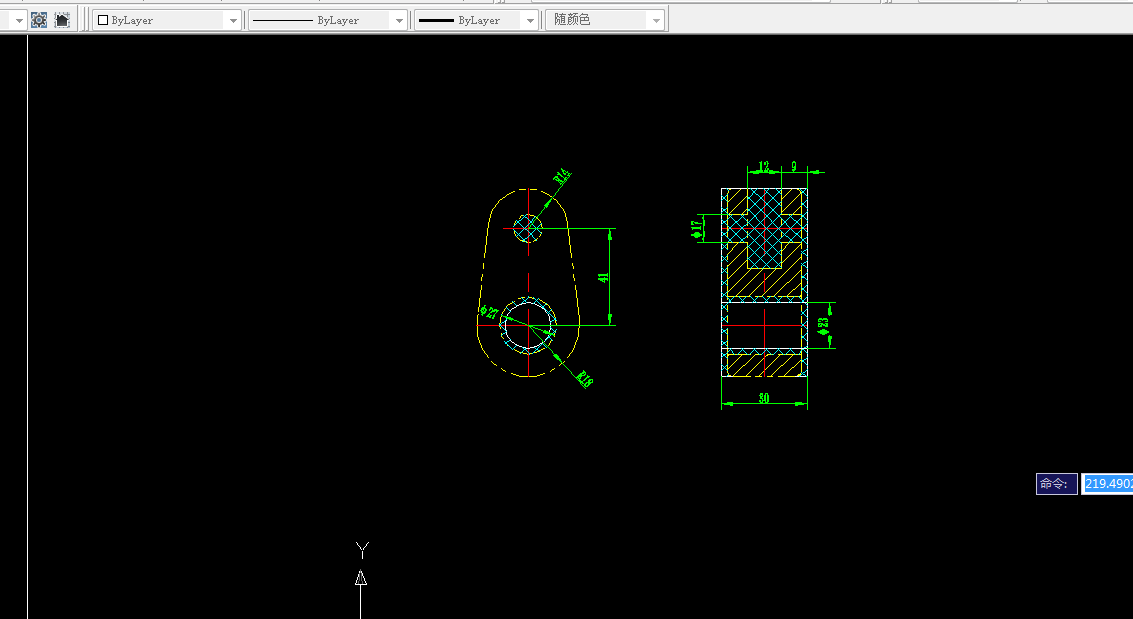This screenshot has width=1133, height=619.
Task: Select the 12 dimension text on section view
Action: [764, 167]
